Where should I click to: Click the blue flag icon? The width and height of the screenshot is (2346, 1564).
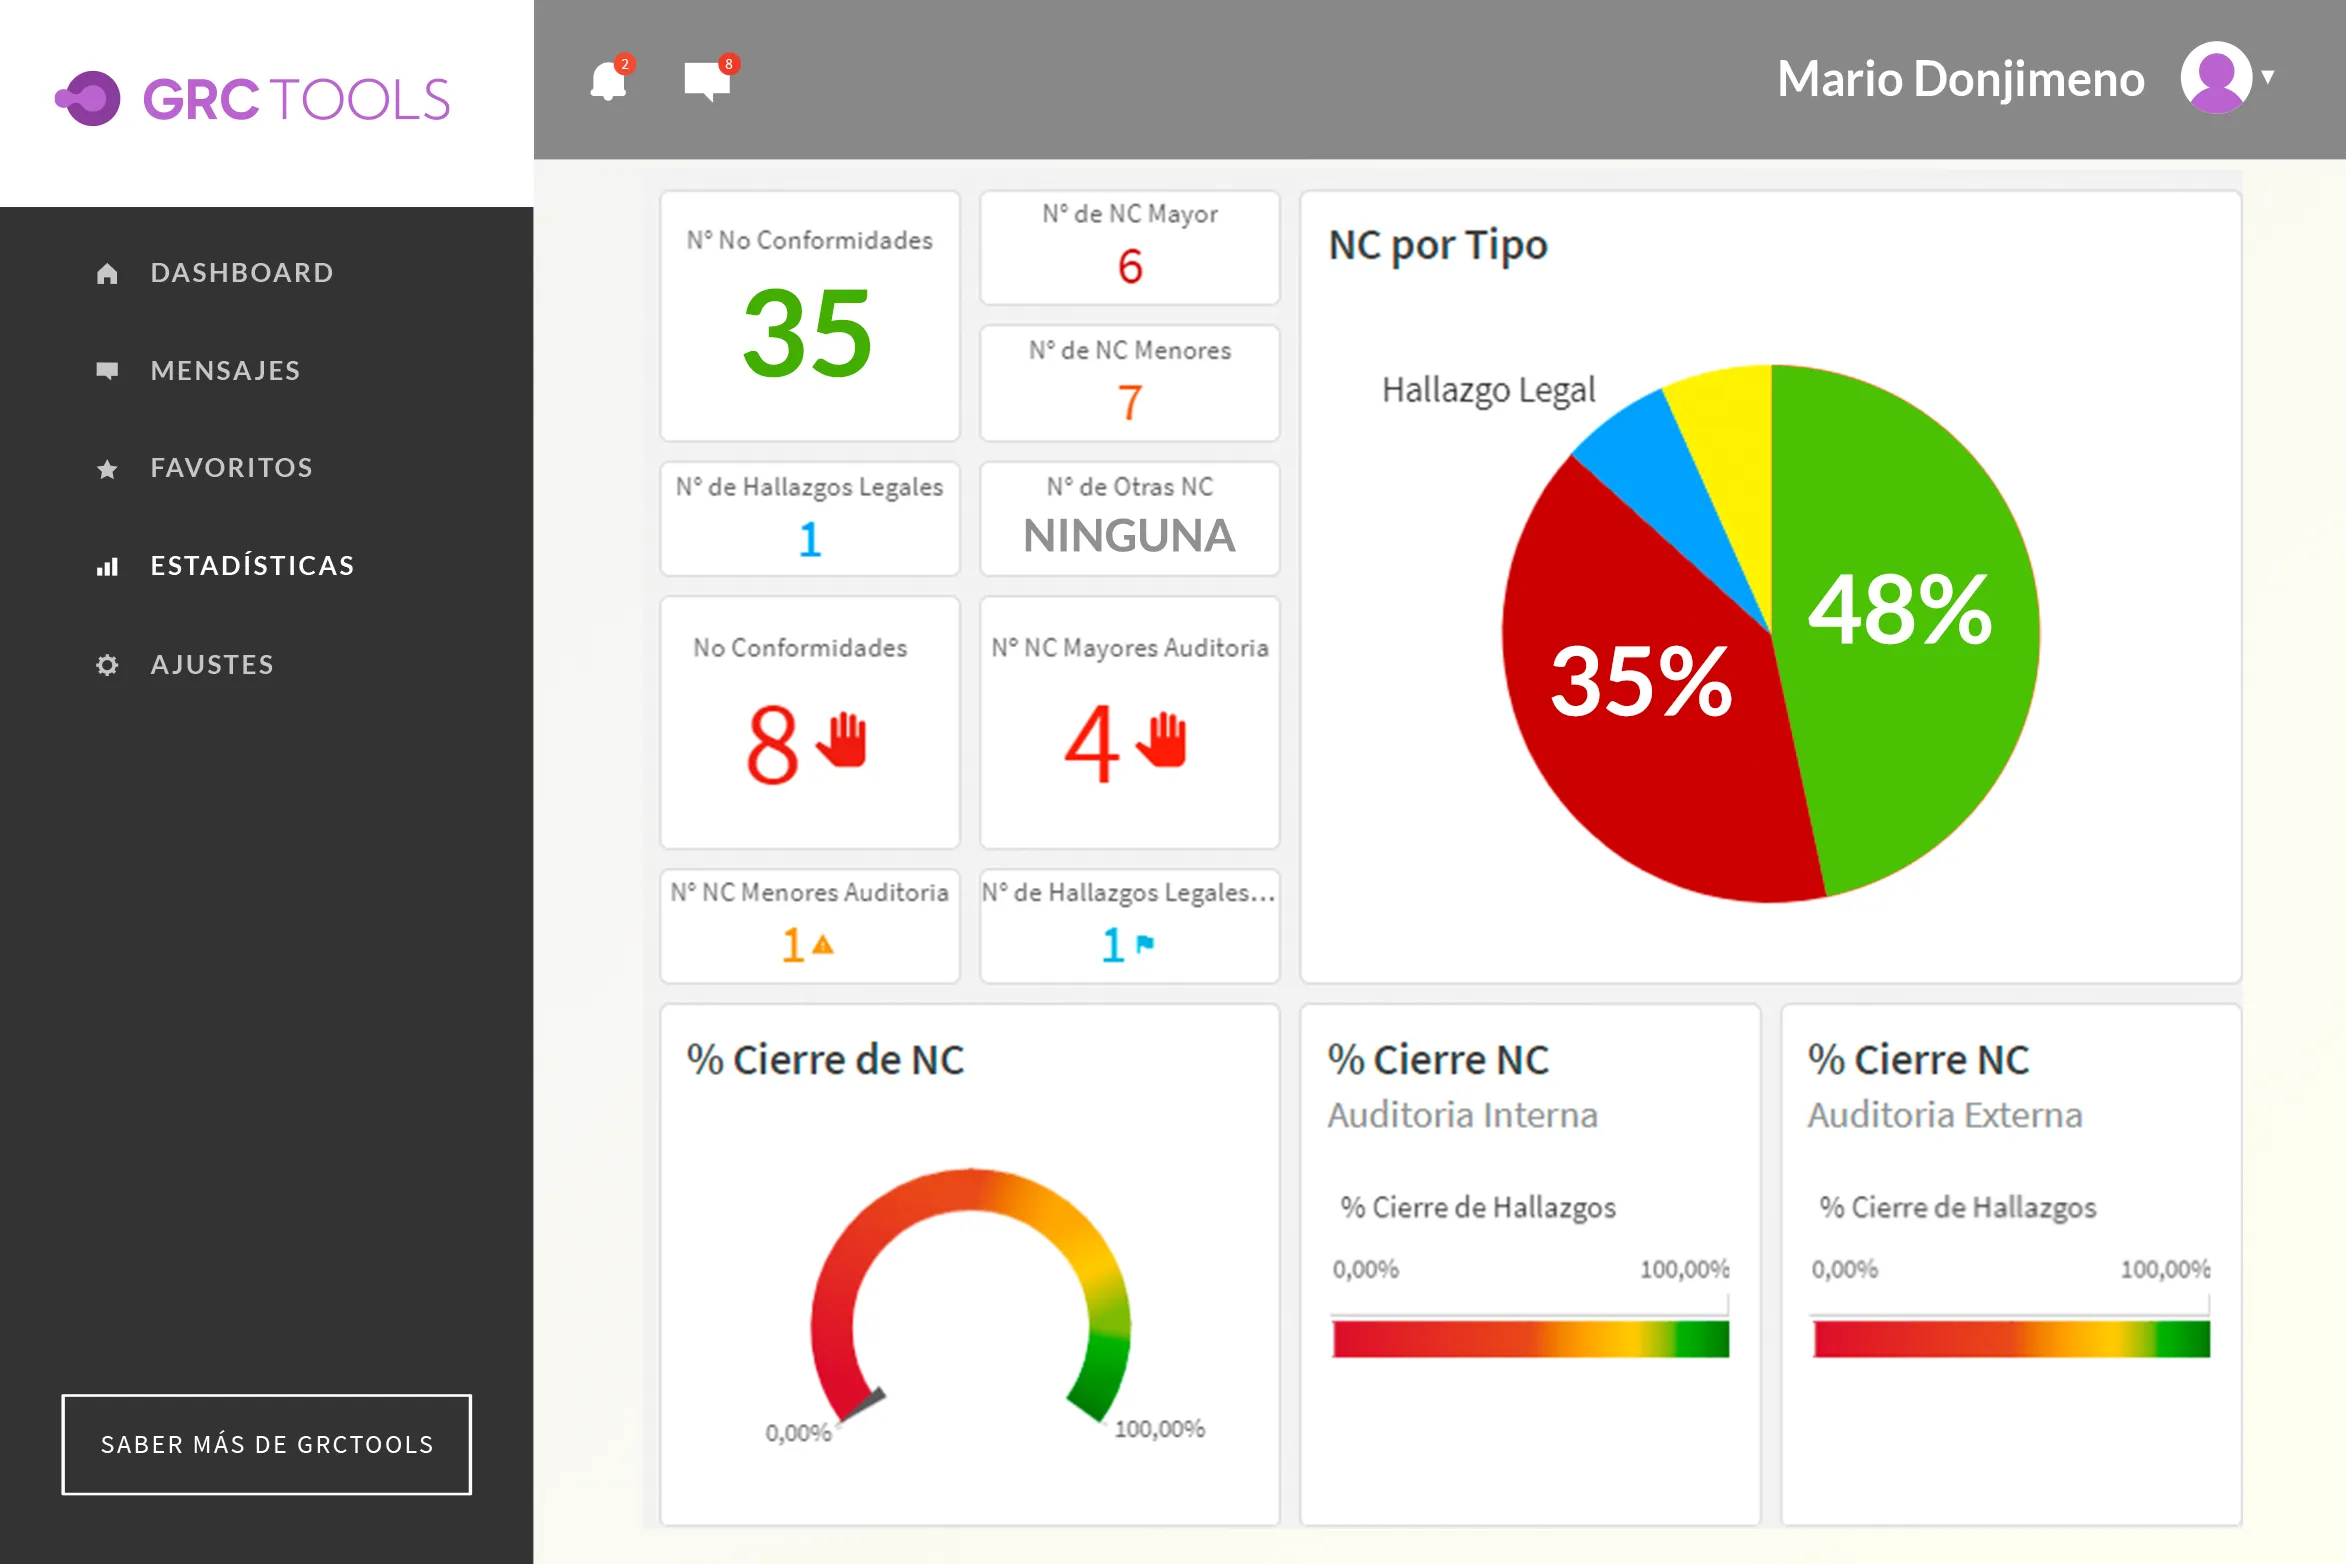tap(1145, 943)
